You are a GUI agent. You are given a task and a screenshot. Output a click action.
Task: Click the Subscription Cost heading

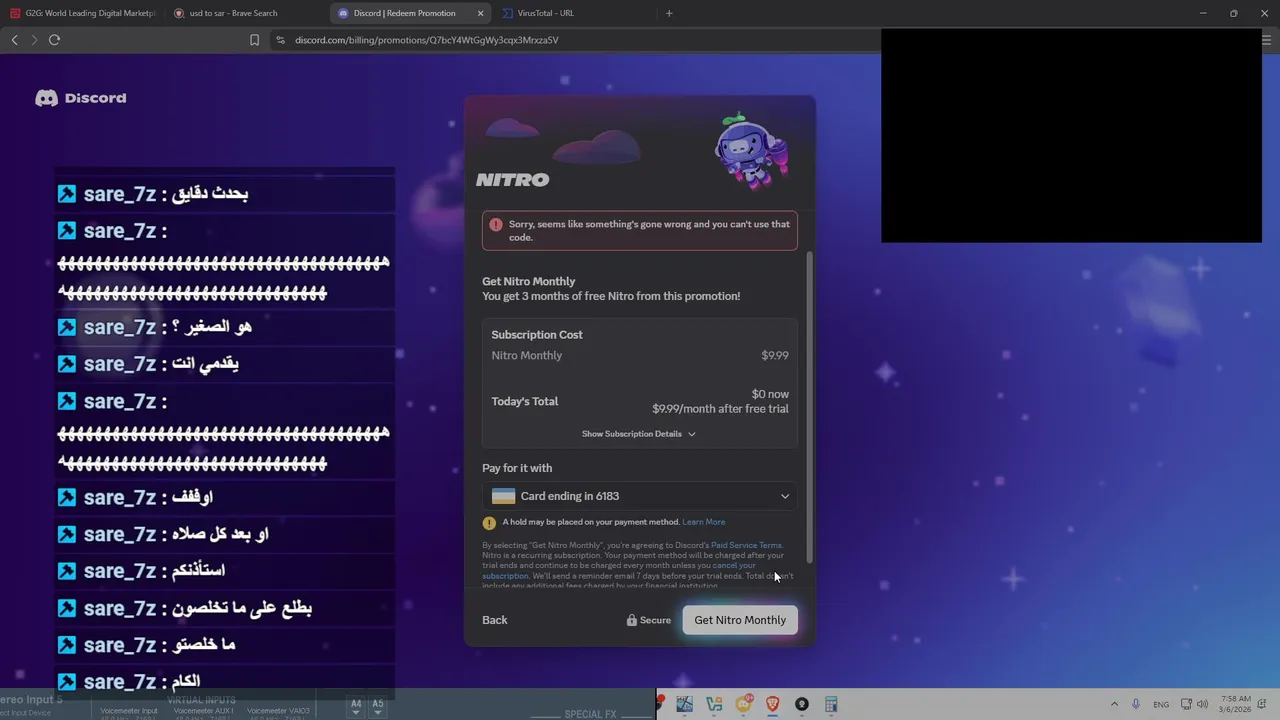point(537,335)
